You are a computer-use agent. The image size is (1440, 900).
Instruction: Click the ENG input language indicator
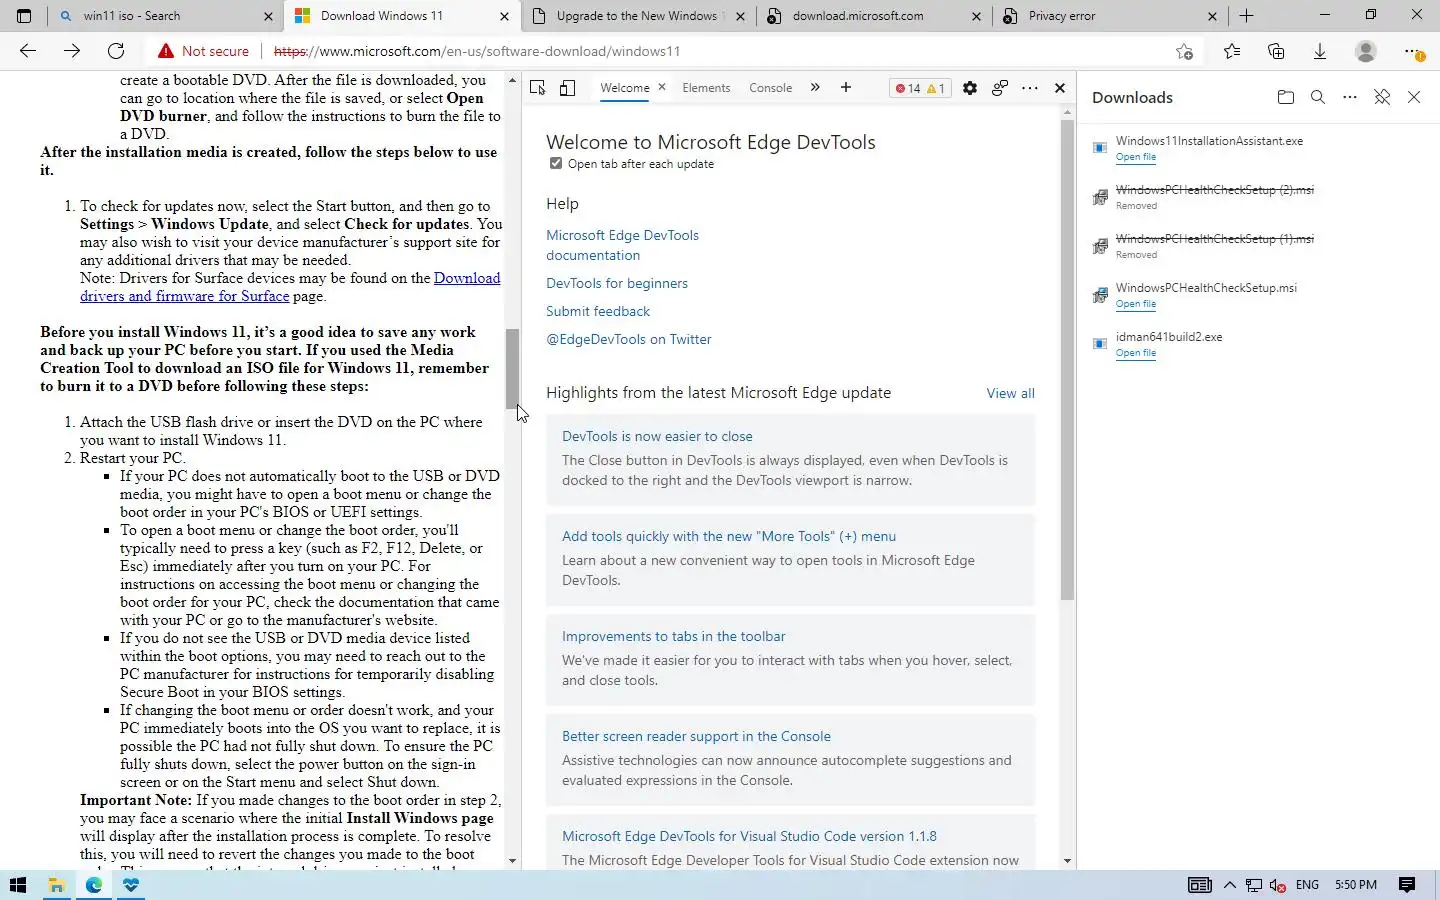click(1307, 885)
